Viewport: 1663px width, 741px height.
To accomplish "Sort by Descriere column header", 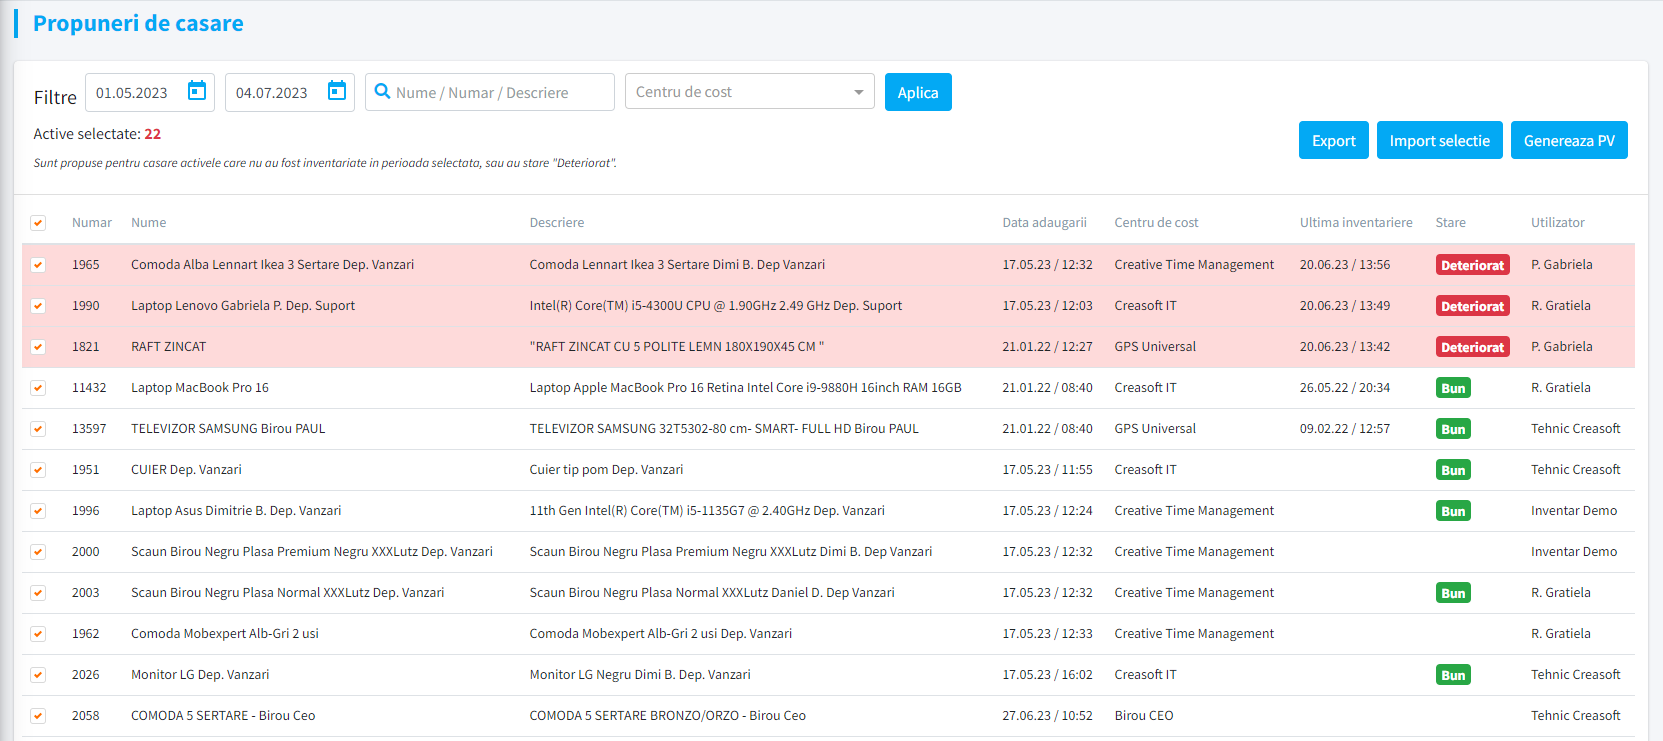I will (557, 223).
